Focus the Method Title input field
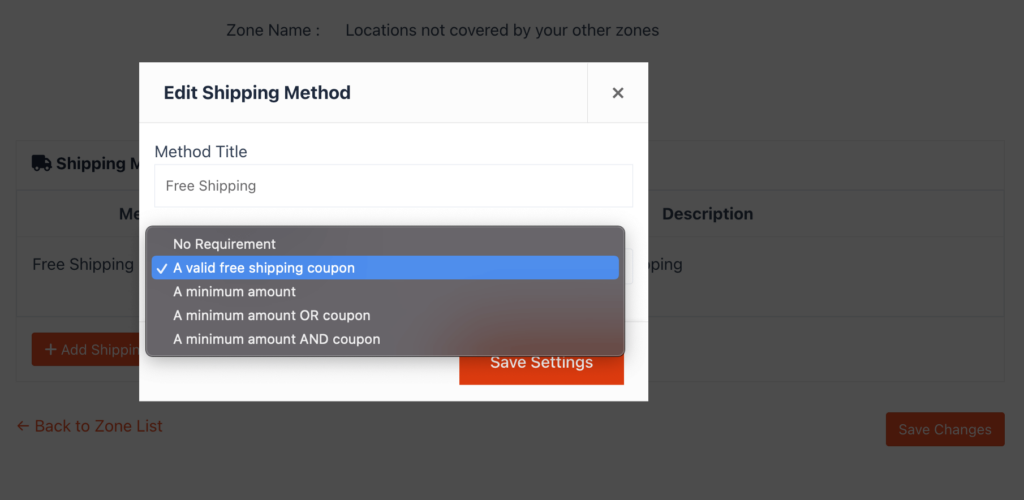 (393, 186)
